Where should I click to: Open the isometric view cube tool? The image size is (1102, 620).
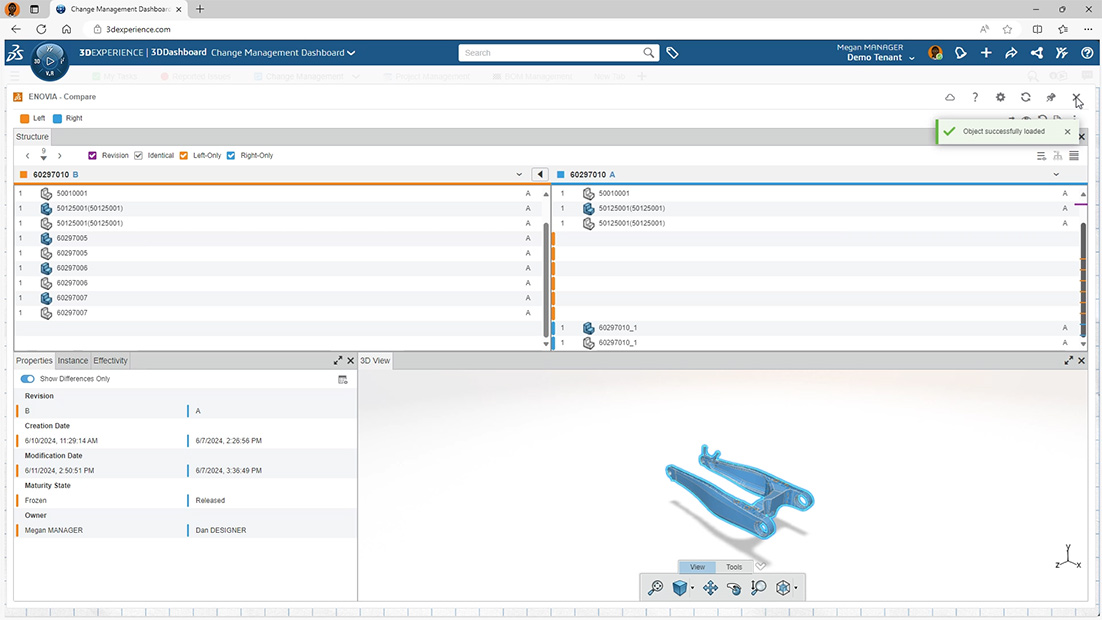click(x=783, y=587)
